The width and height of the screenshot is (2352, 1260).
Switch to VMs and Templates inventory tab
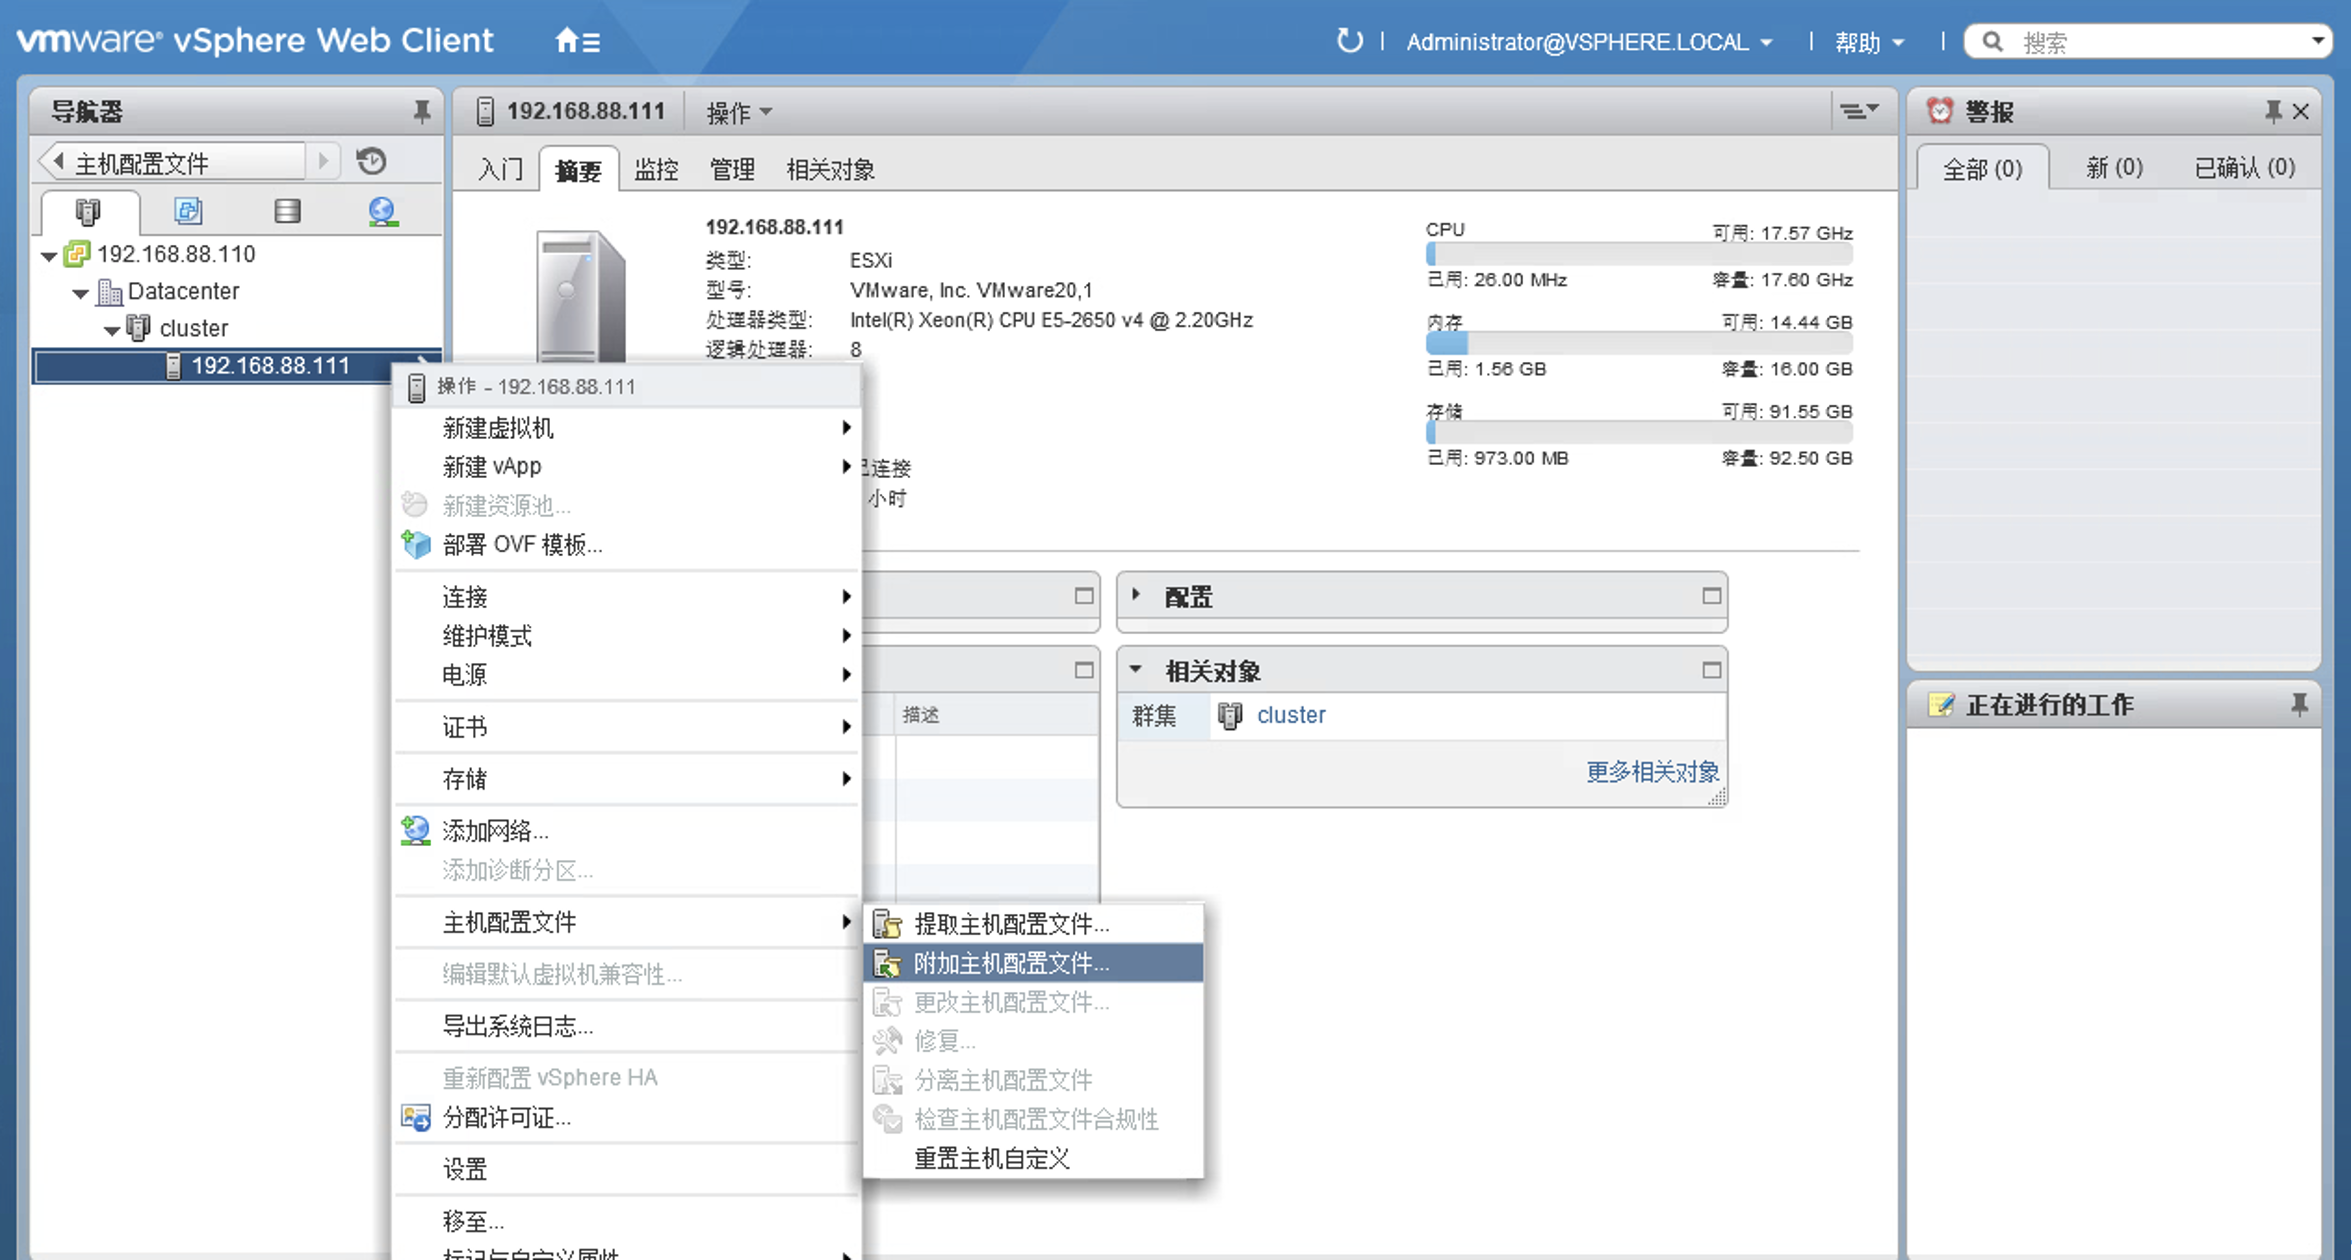coord(188,211)
